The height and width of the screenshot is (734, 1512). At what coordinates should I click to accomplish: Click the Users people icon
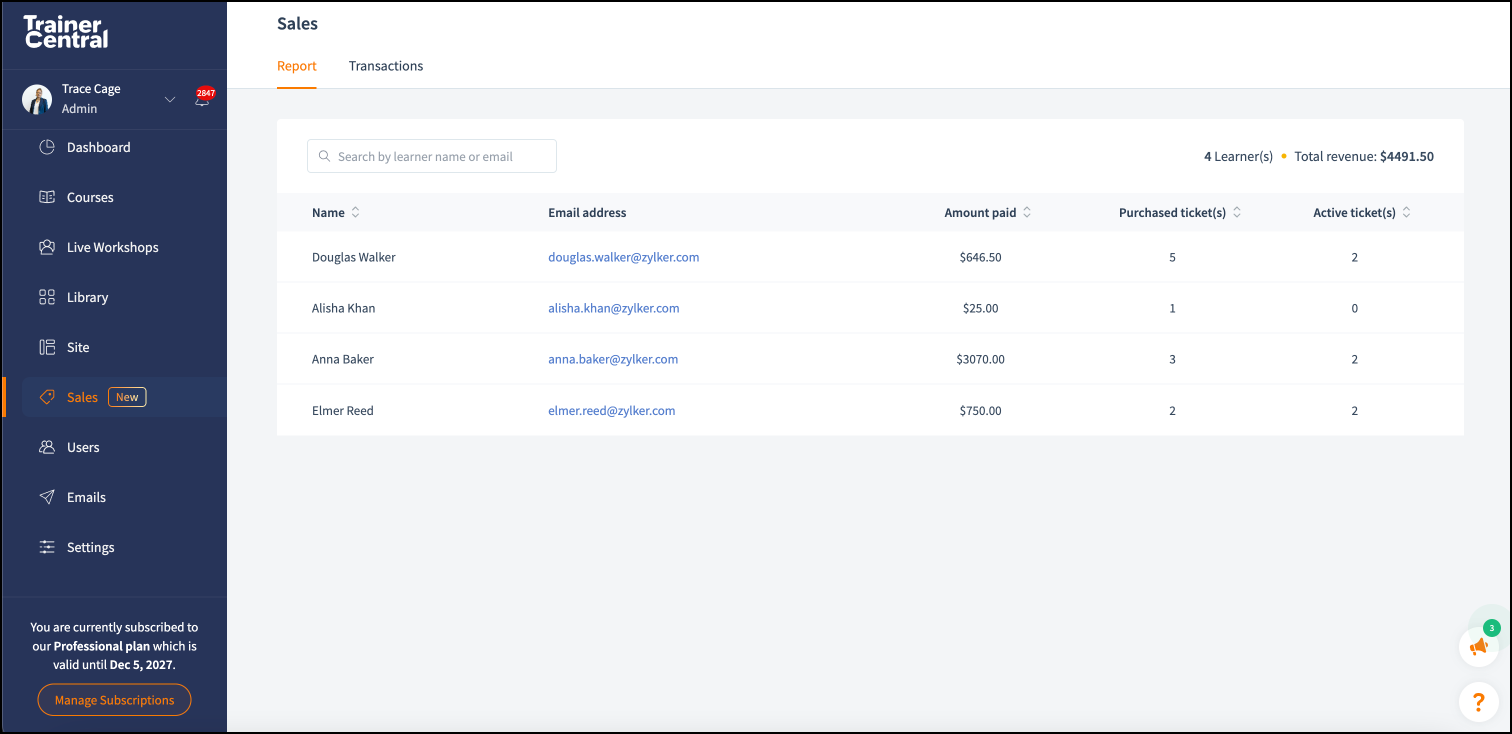47,447
